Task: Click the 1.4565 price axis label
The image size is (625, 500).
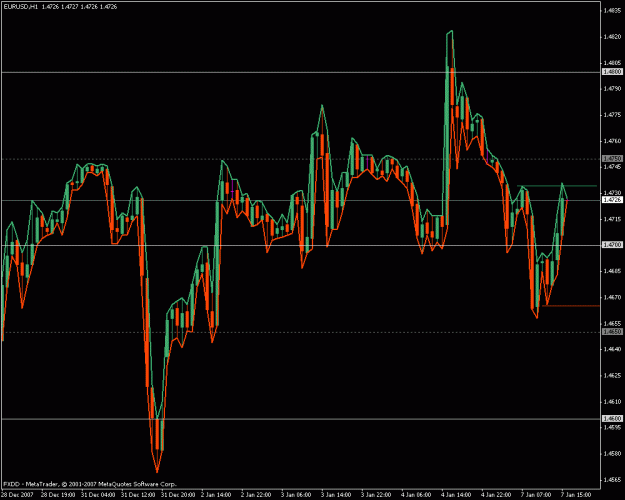Action: [612, 480]
